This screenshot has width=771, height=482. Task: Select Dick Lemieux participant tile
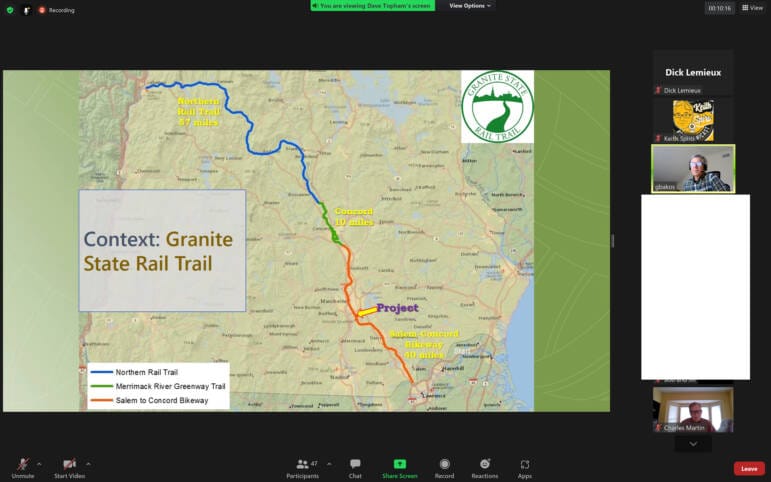[x=693, y=73]
